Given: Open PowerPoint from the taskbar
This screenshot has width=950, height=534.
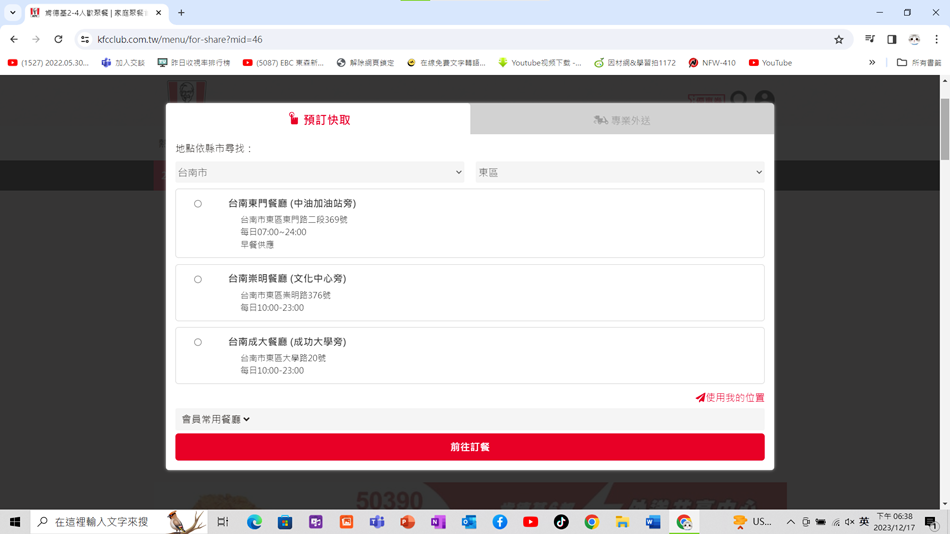Looking at the screenshot, I should pos(408,522).
